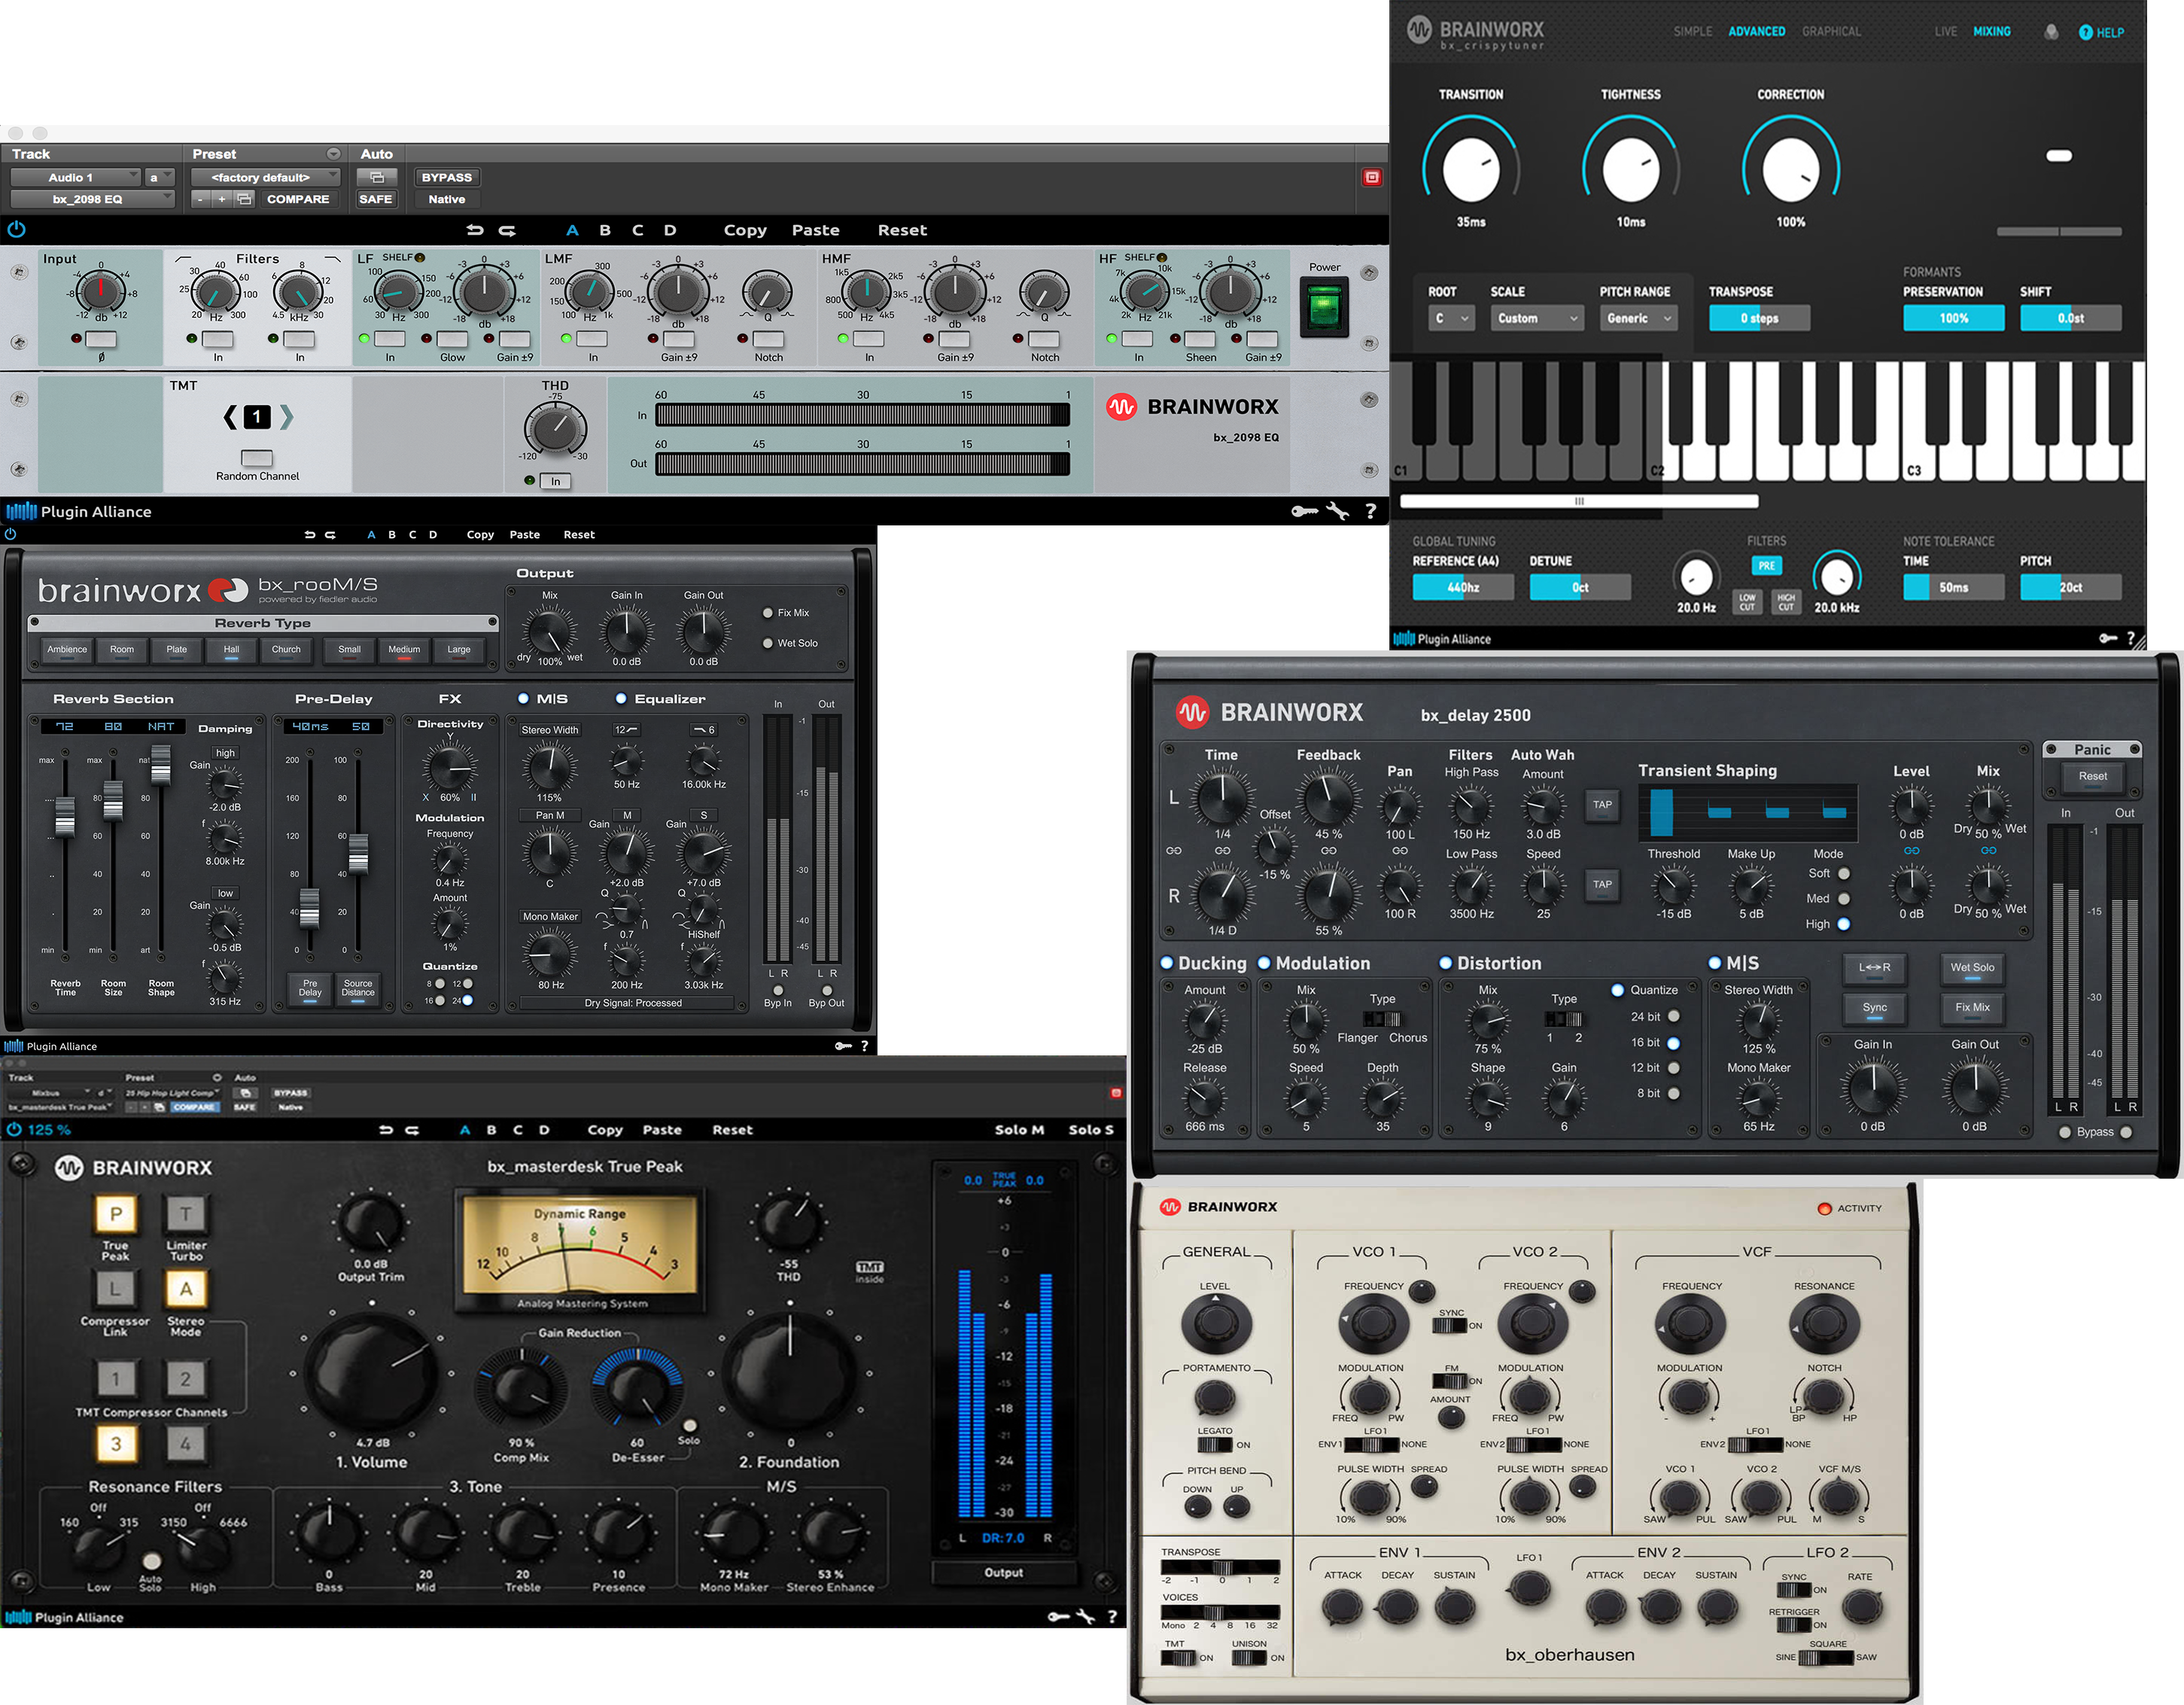Click the TMT inside badge in bx_masterdesk
The height and width of the screenshot is (1705, 2184).
(x=869, y=1271)
